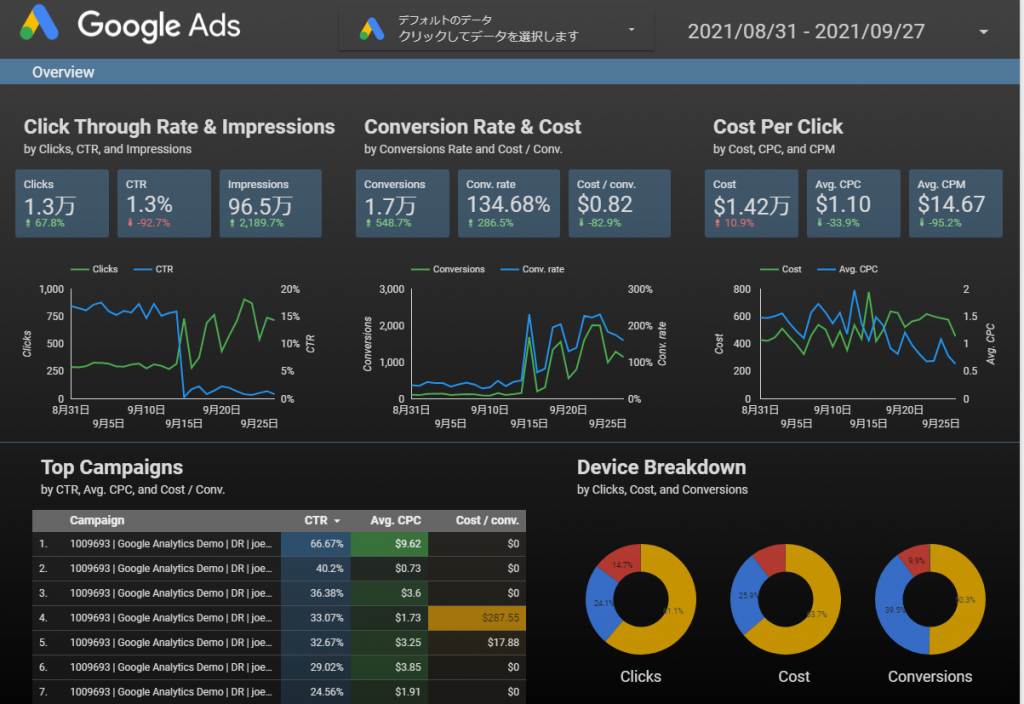The width and height of the screenshot is (1024, 704).
Task: Click the $0.73 Avg. CPC cell
Action: [x=389, y=569]
